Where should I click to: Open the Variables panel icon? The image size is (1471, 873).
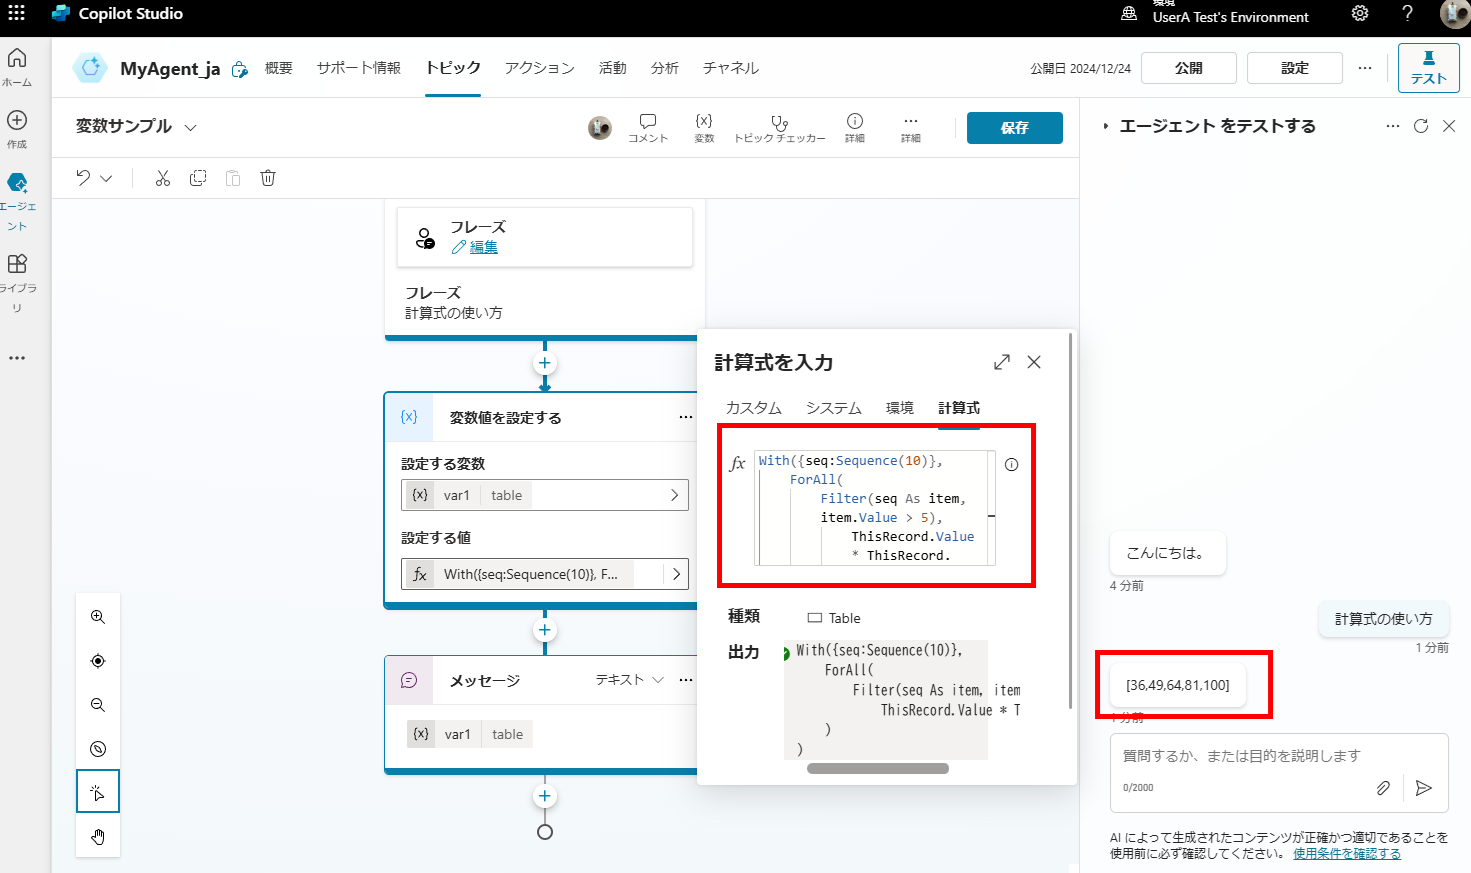pyautogui.click(x=704, y=127)
